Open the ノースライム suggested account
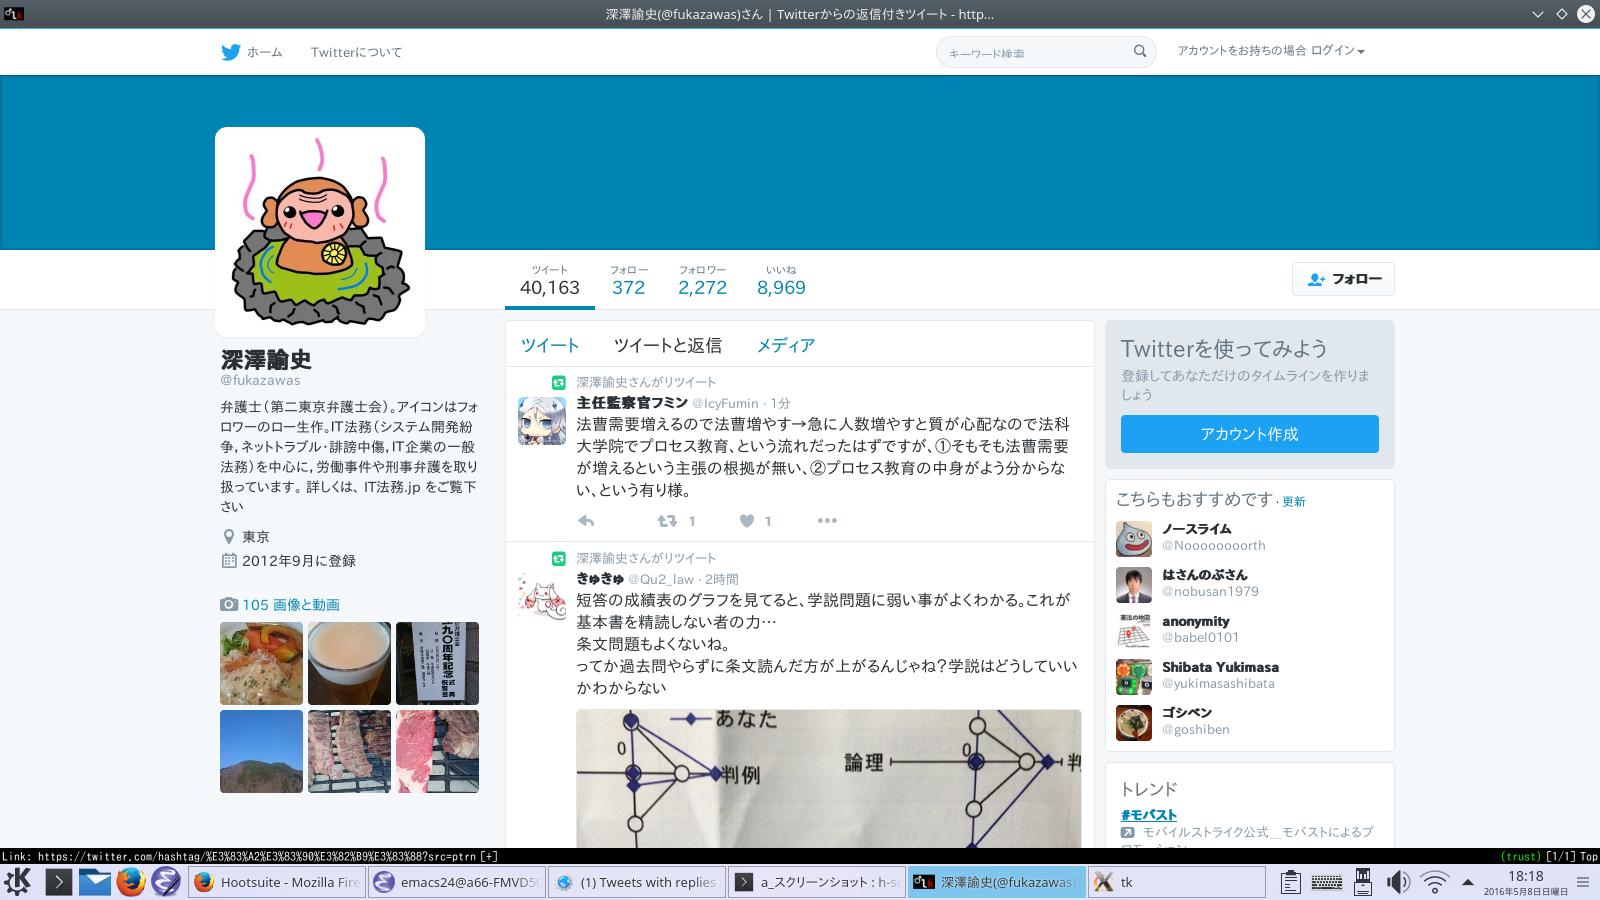The image size is (1600, 900). (1197, 529)
